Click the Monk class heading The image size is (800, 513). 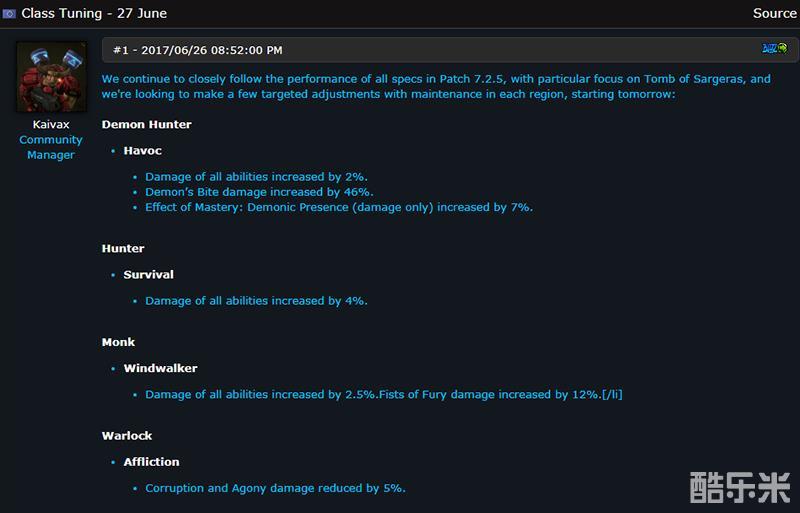tap(118, 342)
